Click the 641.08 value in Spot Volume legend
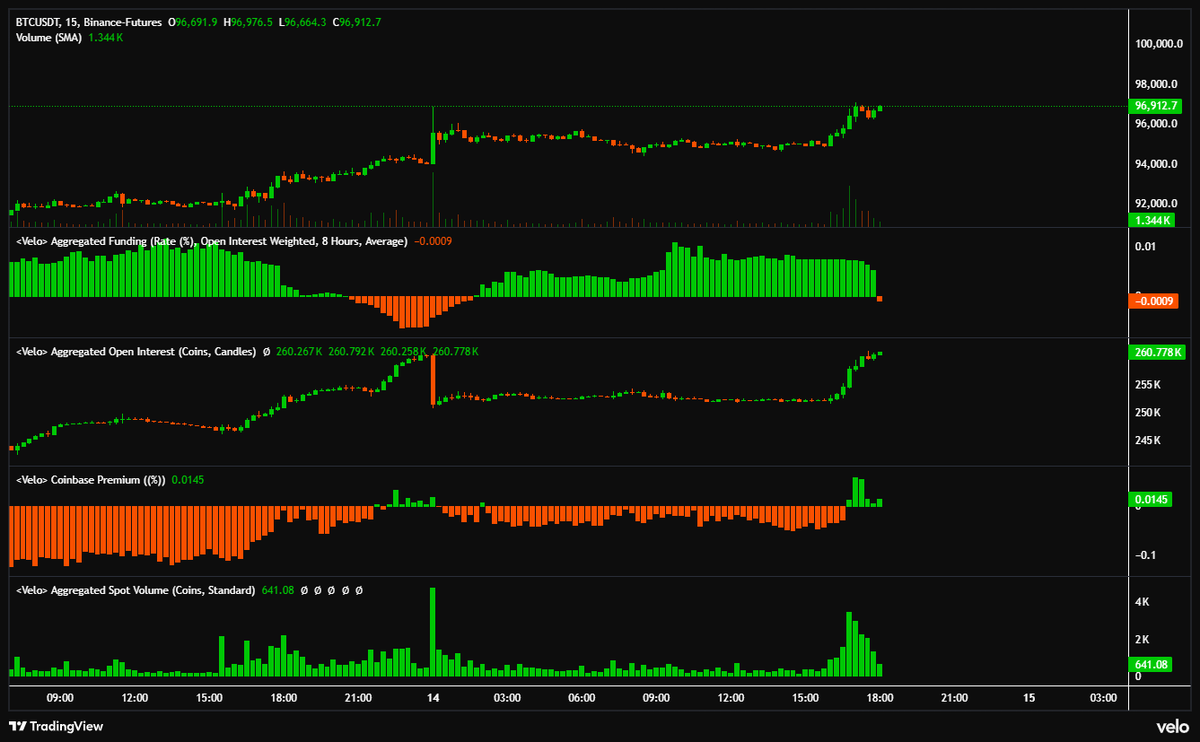The width and height of the screenshot is (1200, 742). 277,590
